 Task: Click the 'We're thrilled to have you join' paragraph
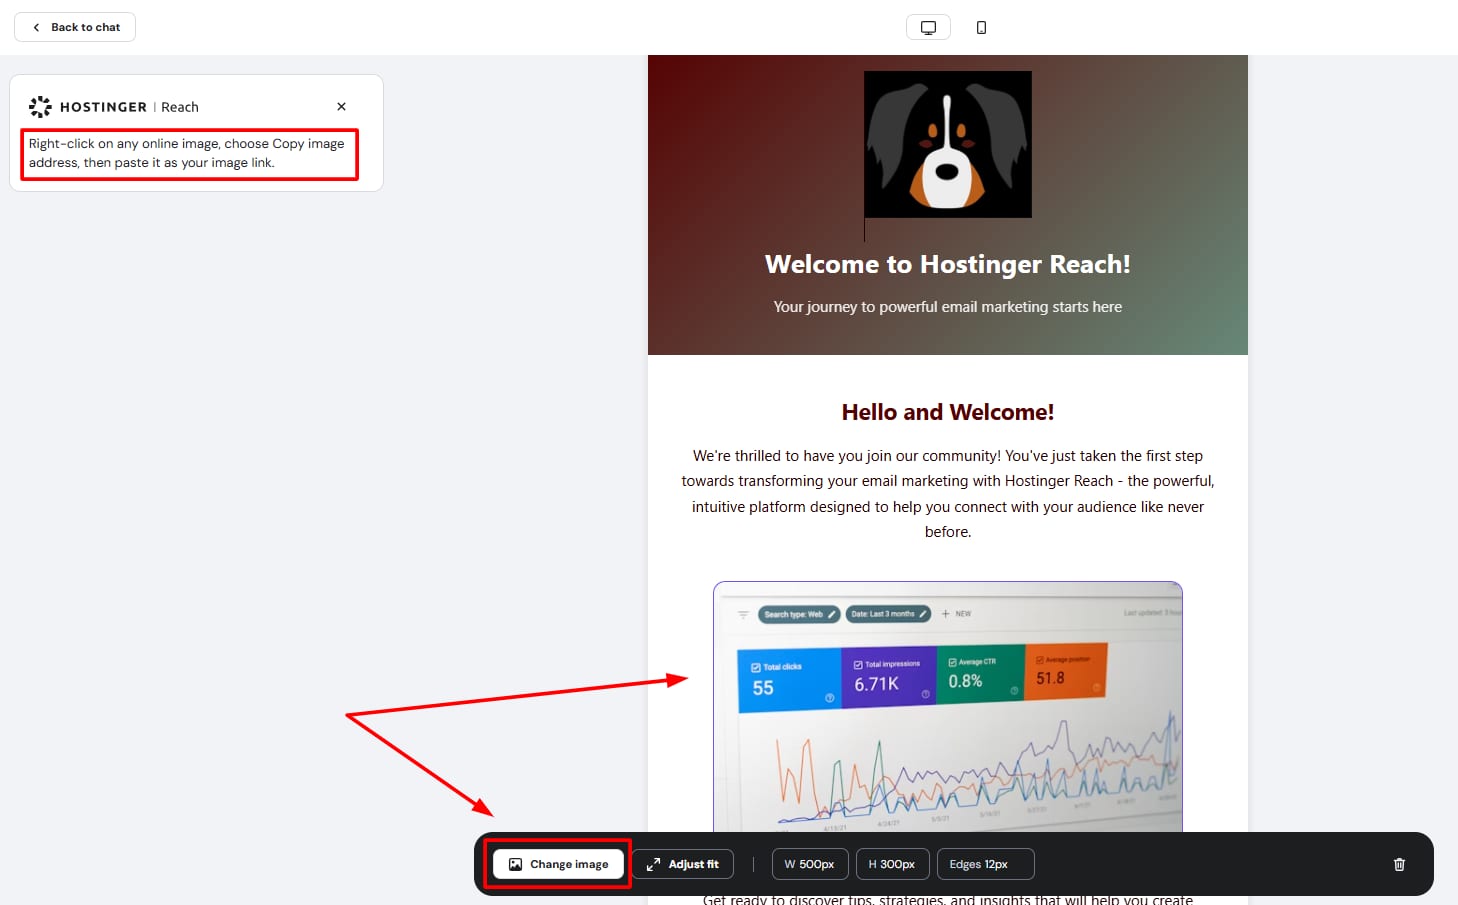pyautogui.click(x=948, y=494)
